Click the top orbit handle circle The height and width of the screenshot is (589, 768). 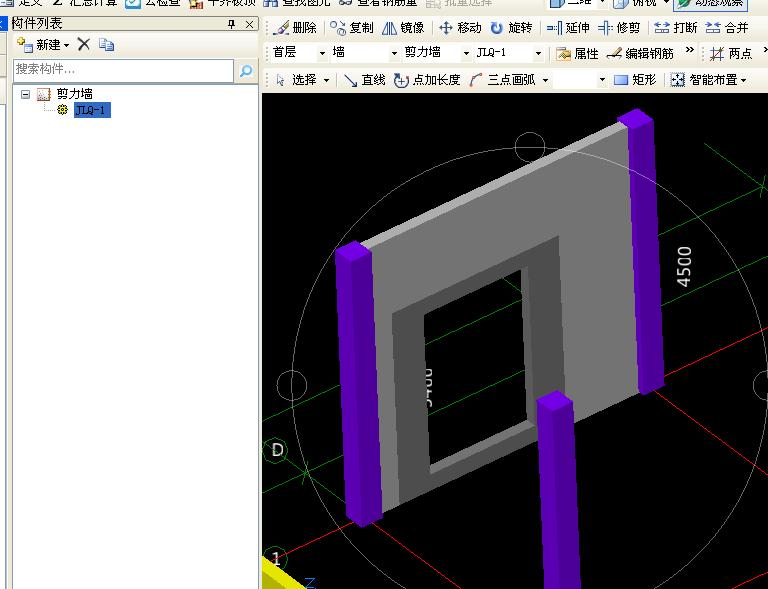tap(530, 147)
